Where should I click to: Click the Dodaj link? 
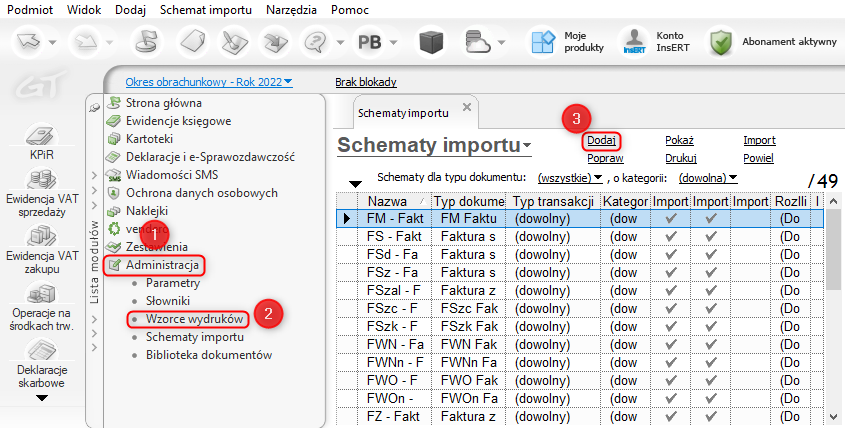(x=601, y=140)
